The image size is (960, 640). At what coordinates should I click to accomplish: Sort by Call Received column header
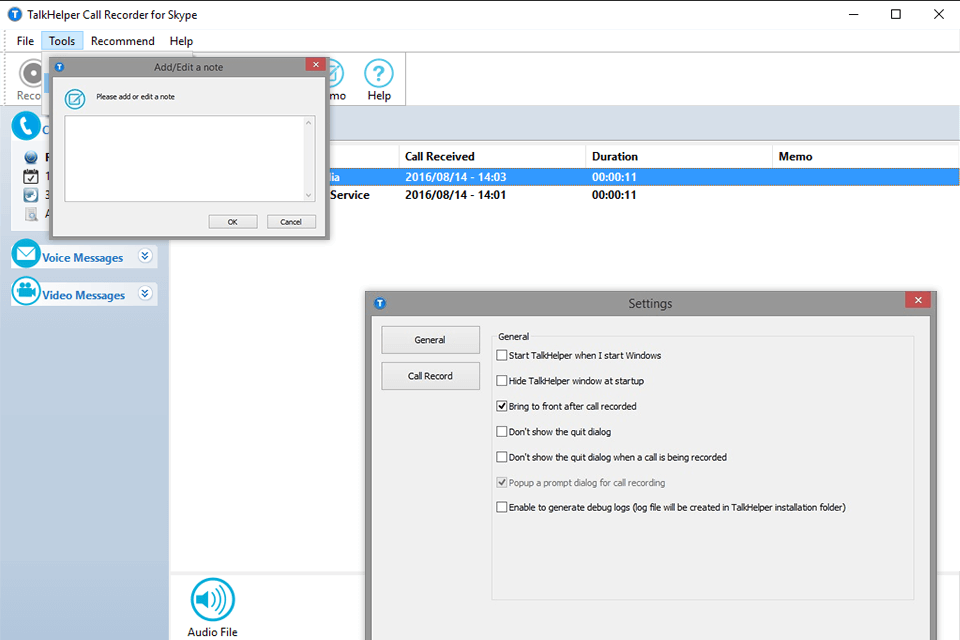pos(492,157)
